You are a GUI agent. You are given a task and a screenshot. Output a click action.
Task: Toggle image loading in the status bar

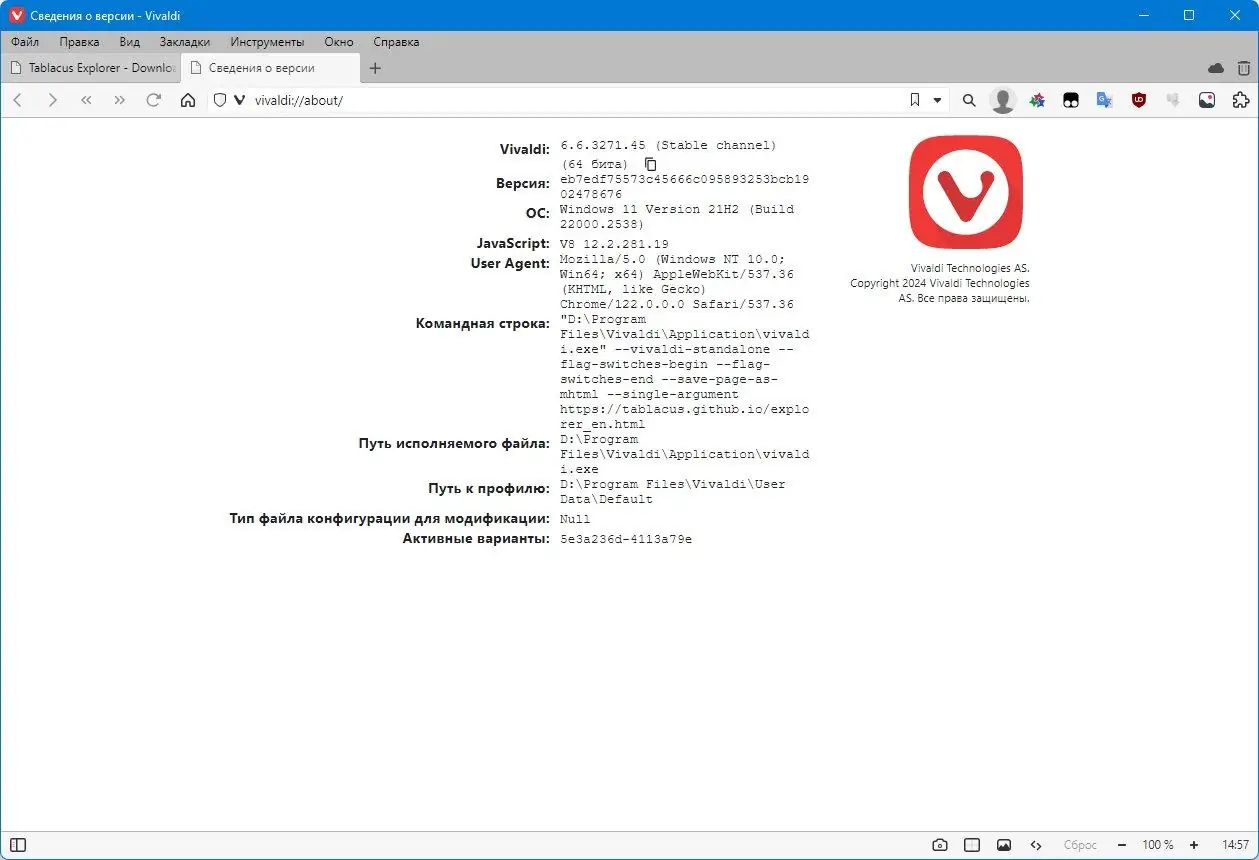click(1003, 844)
